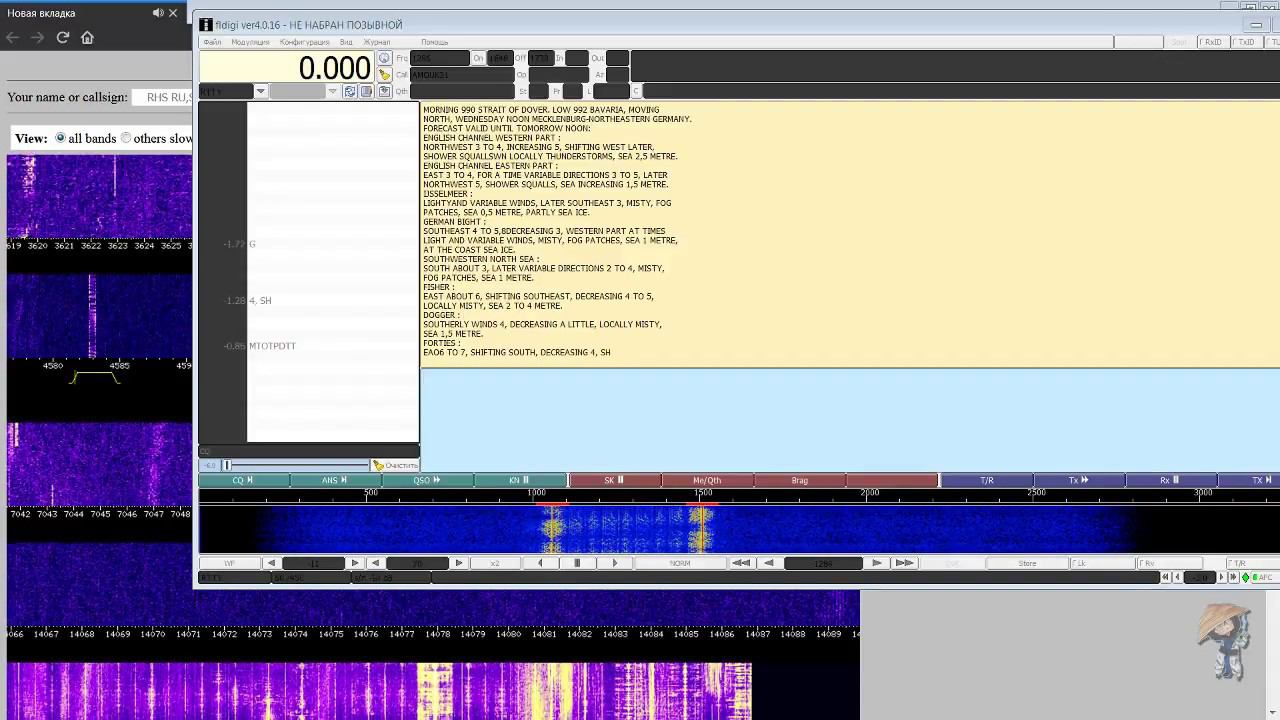Click the NORM waterfall speed button
1280x720 pixels.
point(680,563)
